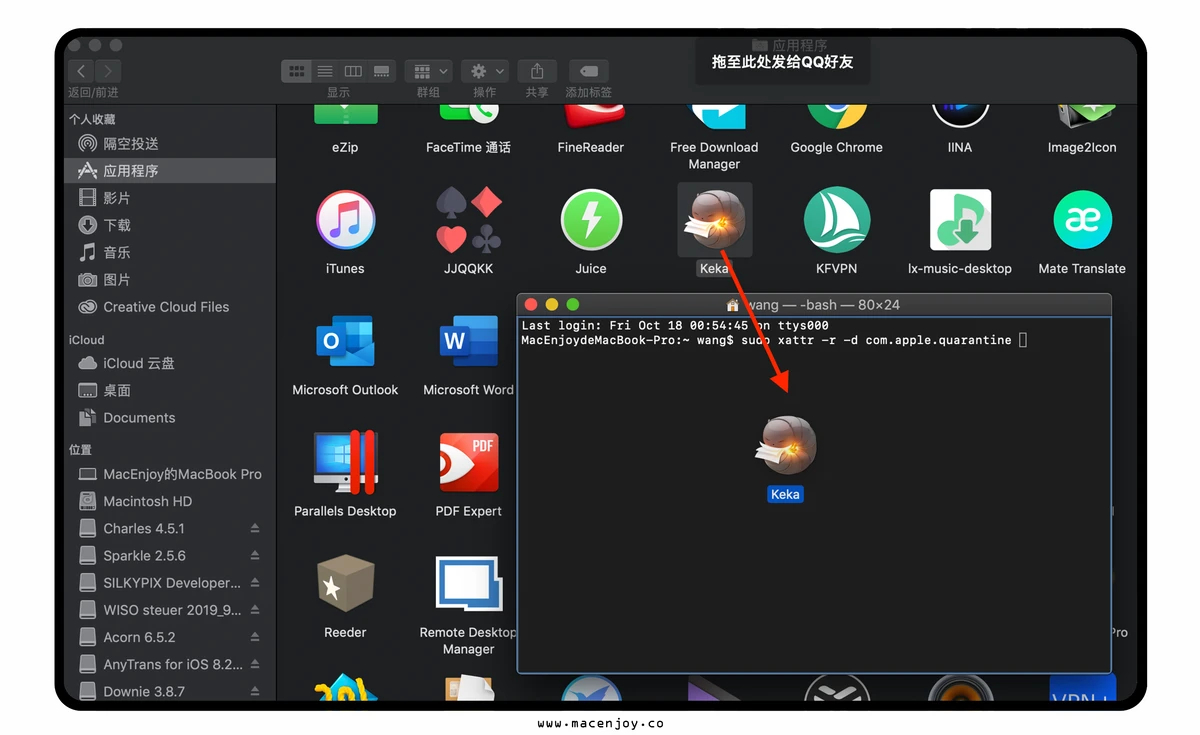Select the Mate Translate app icon
This screenshot has height=735, width=1200.
(1082, 220)
